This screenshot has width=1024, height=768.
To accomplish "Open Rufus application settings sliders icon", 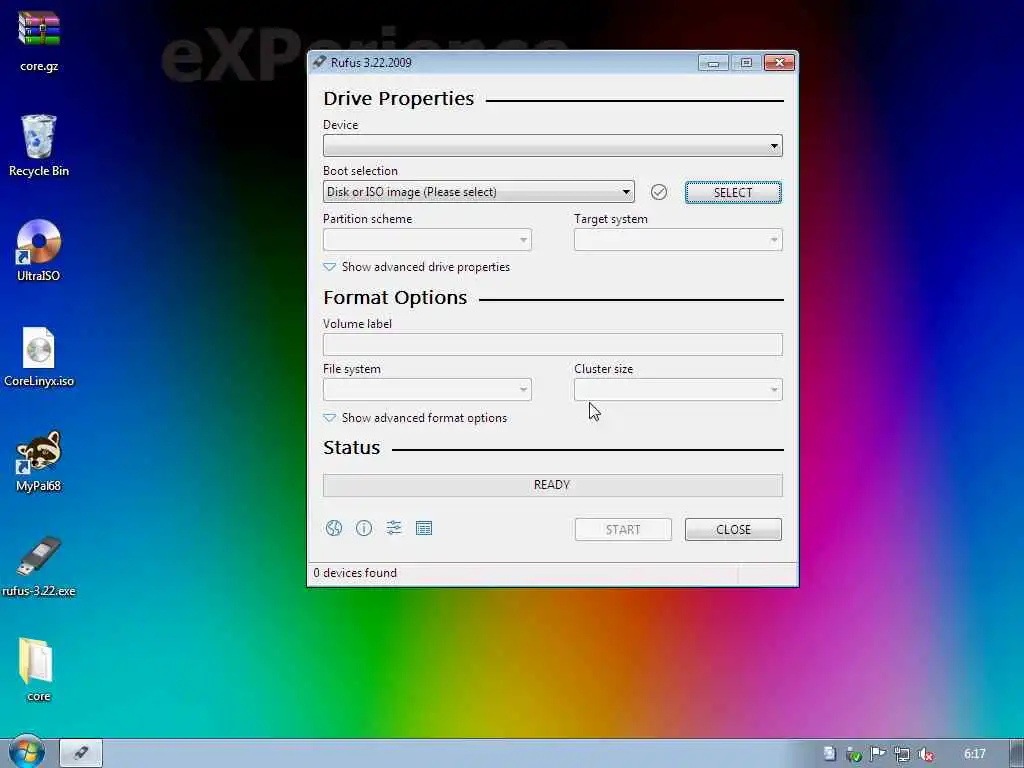I will click(394, 528).
